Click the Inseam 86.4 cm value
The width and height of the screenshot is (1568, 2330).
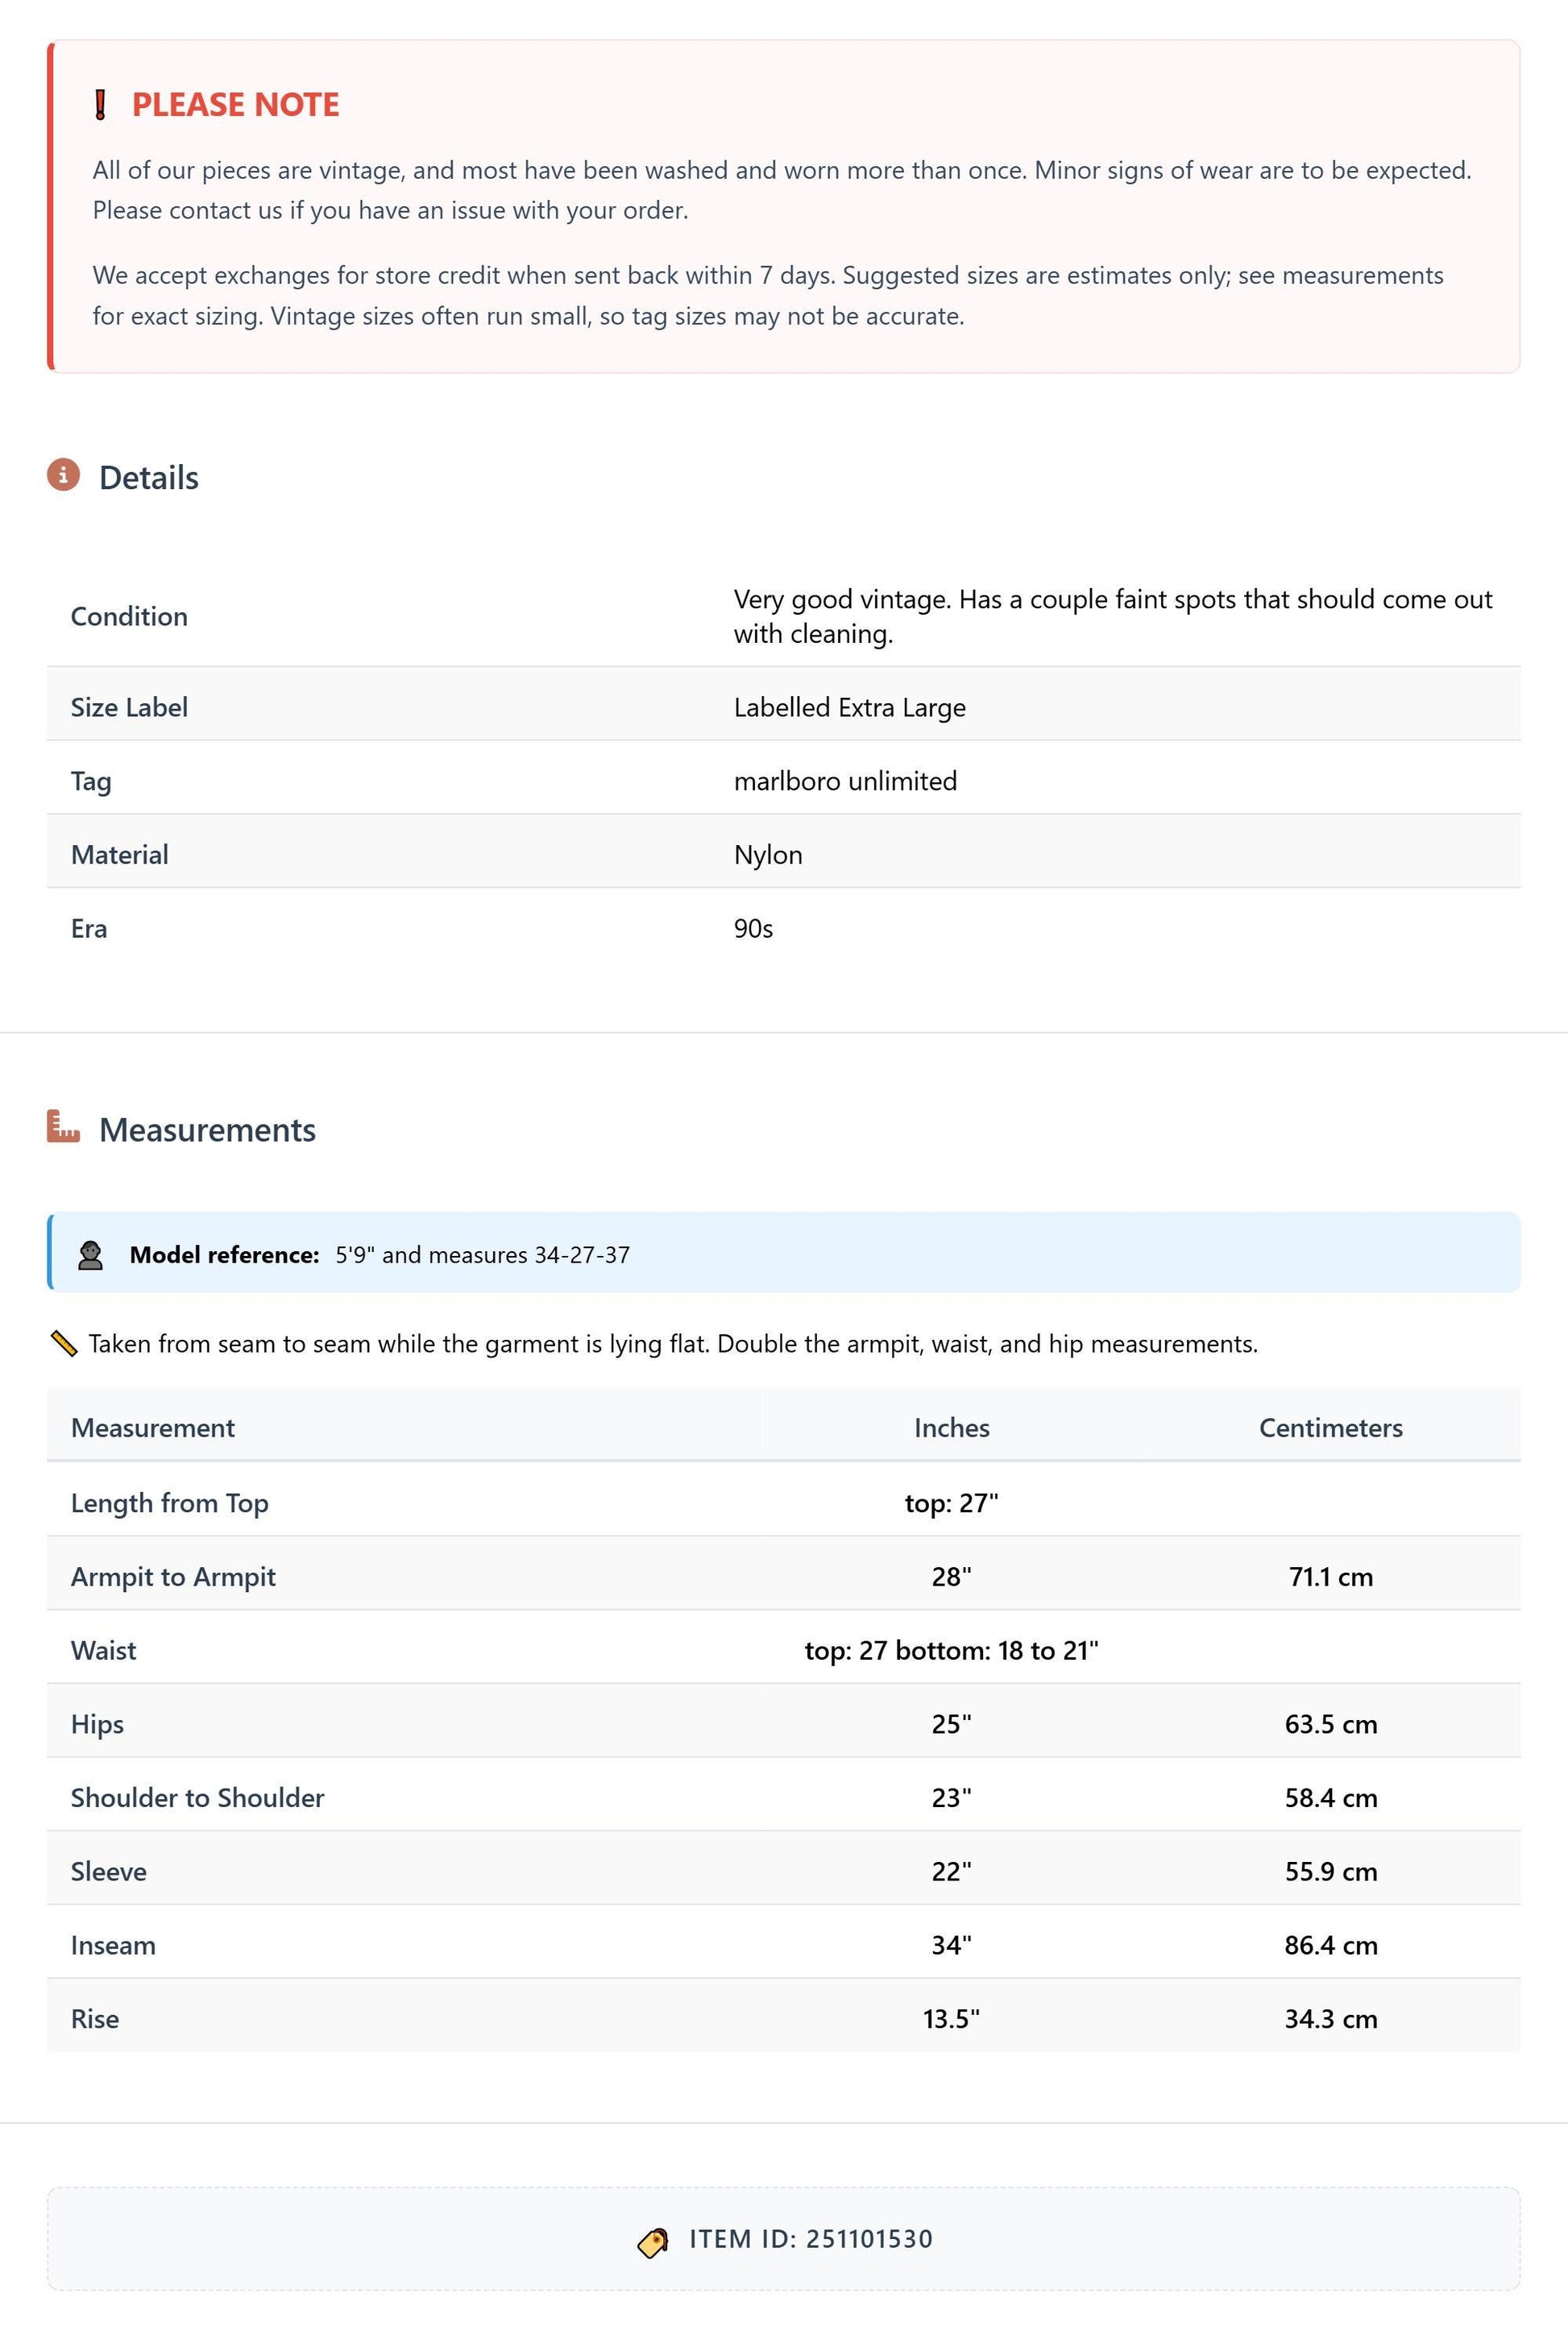(1331, 1946)
